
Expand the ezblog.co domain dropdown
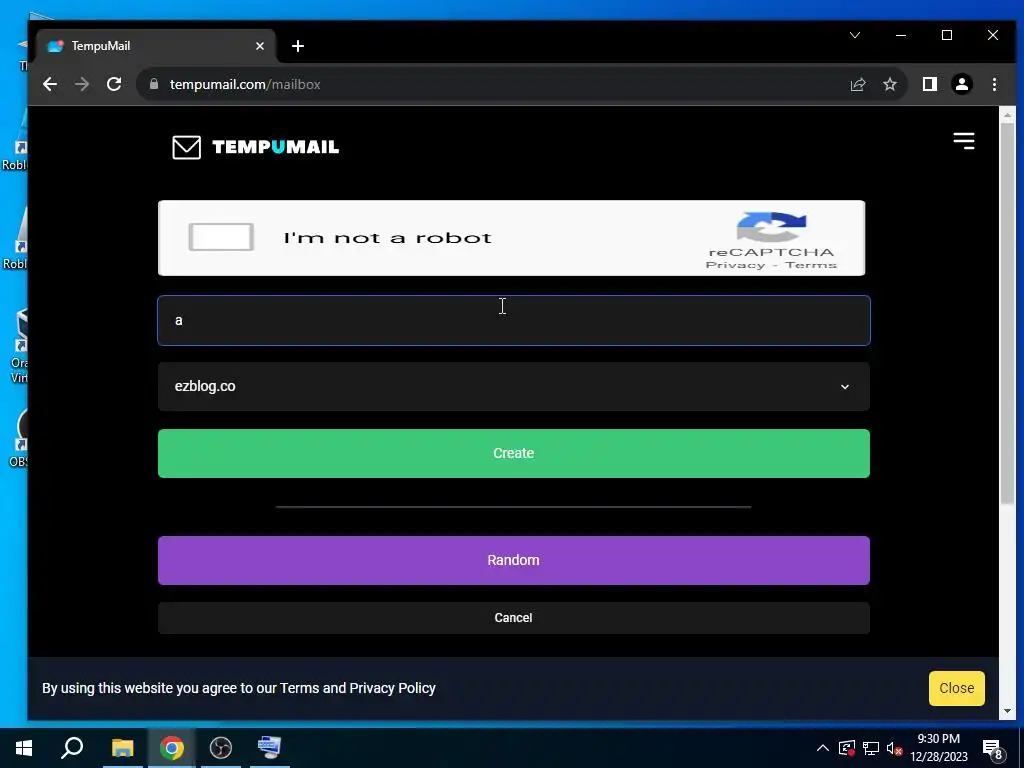click(513, 387)
